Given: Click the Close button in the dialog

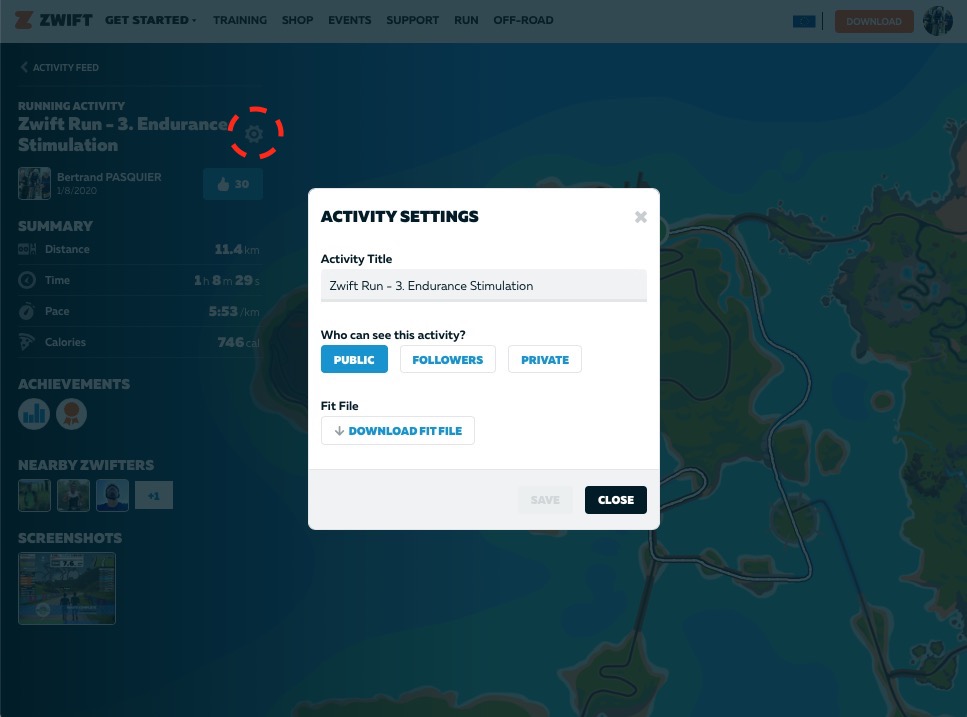Looking at the screenshot, I should pyautogui.click(x=615, y=500).
